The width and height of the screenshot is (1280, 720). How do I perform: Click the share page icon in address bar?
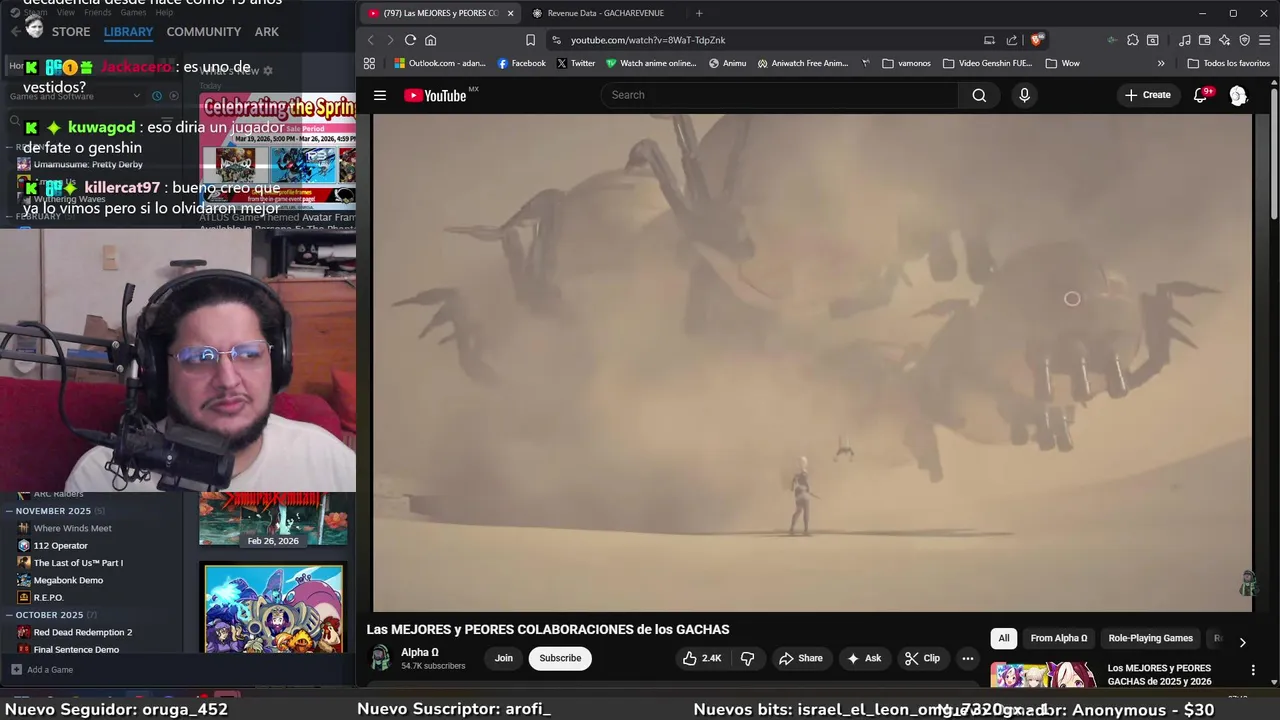tap(1012, 40)
